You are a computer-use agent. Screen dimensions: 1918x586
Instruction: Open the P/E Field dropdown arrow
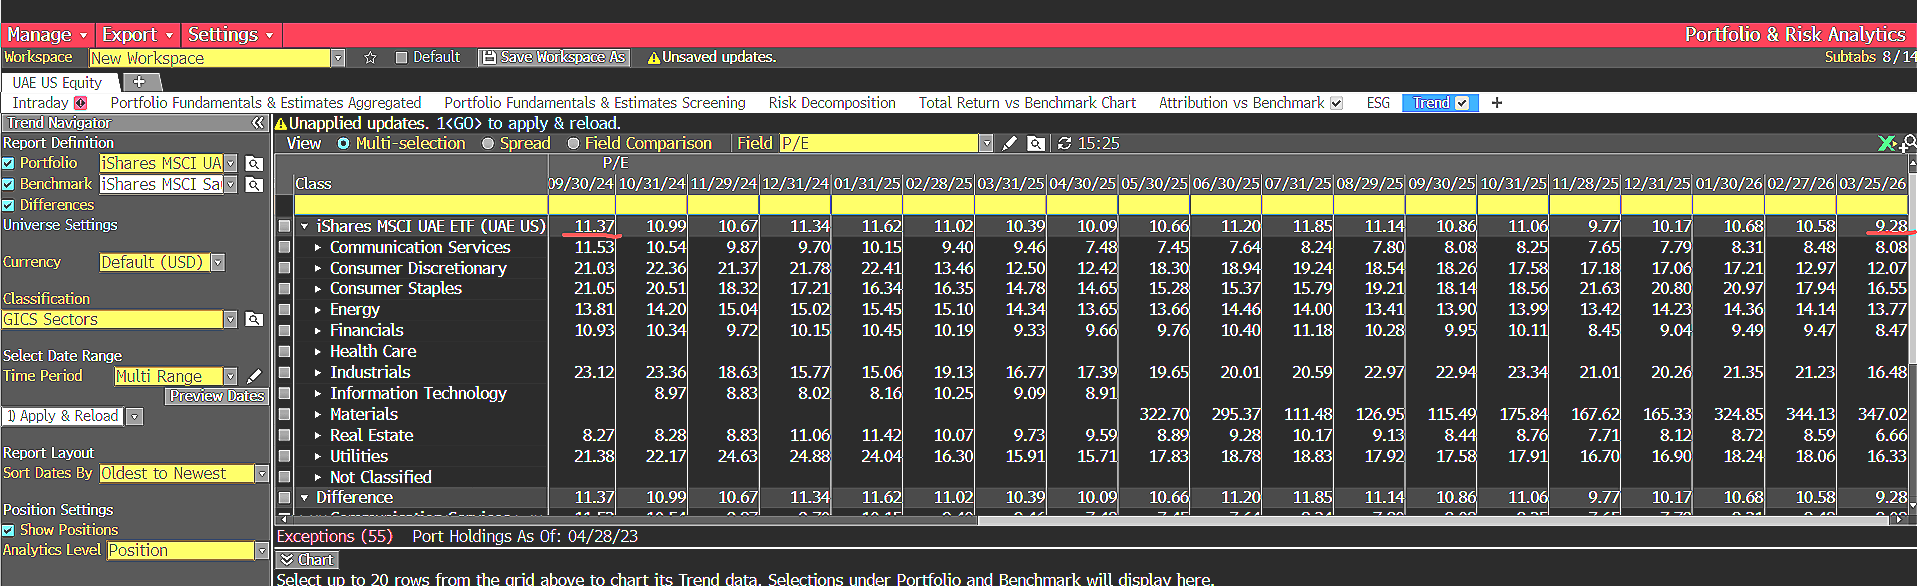pos(986,144)
